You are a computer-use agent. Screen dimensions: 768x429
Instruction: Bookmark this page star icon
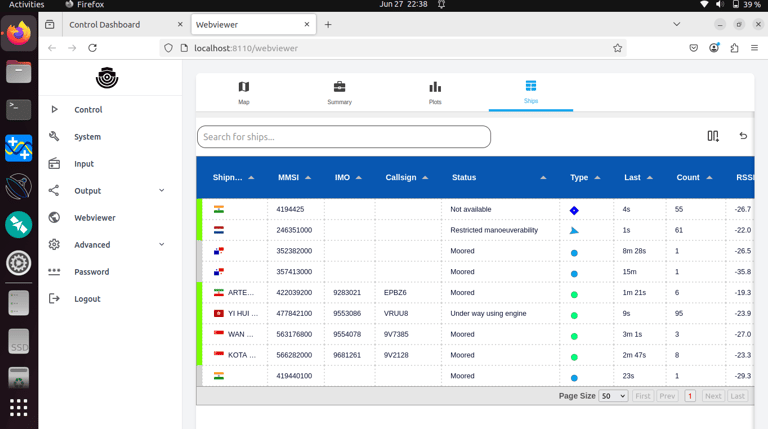coord(618,48)
